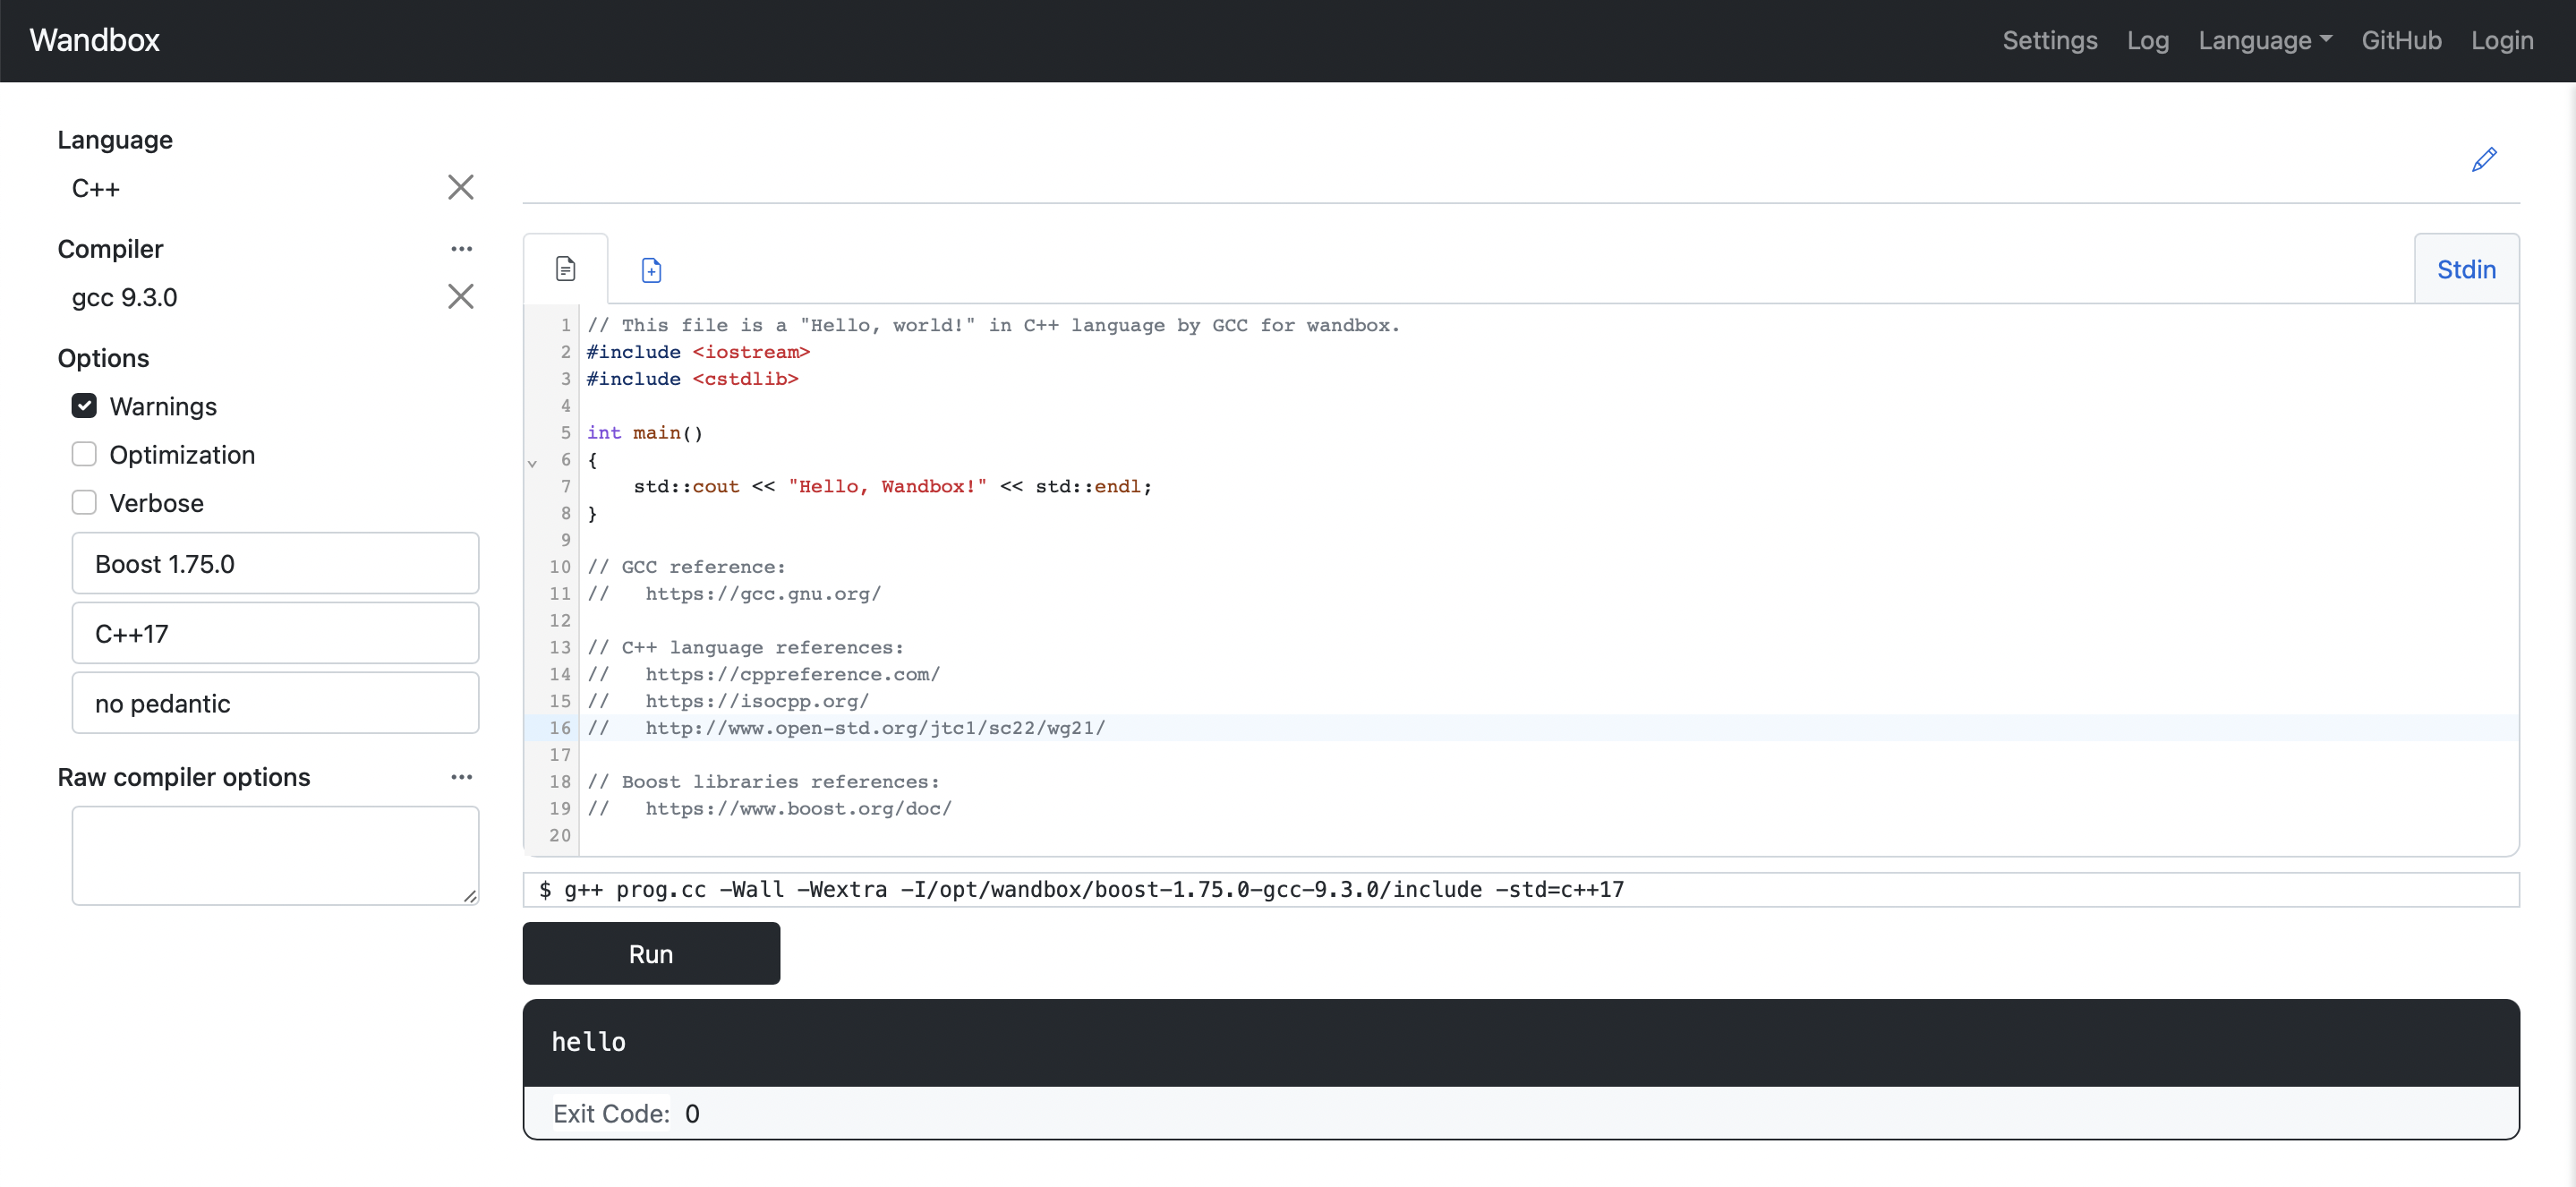This screenshot has height=1187, width=2576.
Task: Click the pencil edit title icon
Action: pos(2484,159)
